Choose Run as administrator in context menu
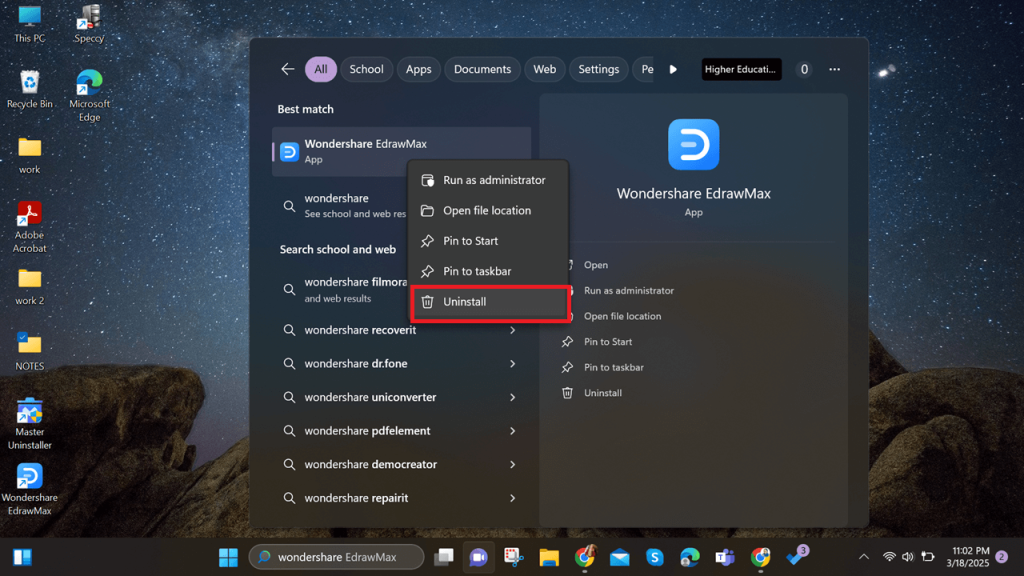The height and width of the screenshot is (576, 1024). point(488,180)
